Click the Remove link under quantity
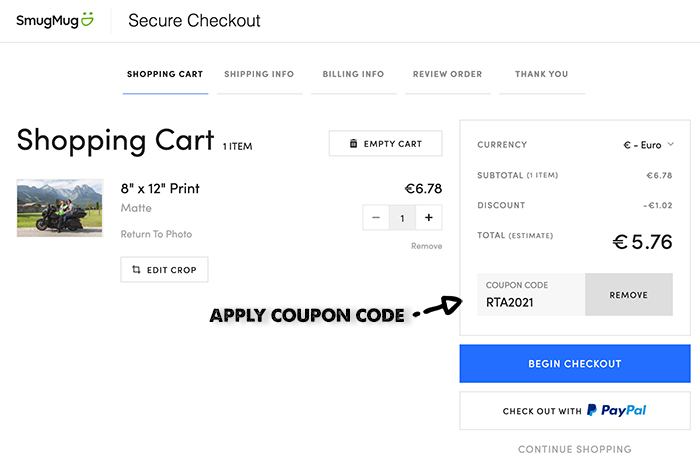700x467 pixels. (x=426, y=246)
